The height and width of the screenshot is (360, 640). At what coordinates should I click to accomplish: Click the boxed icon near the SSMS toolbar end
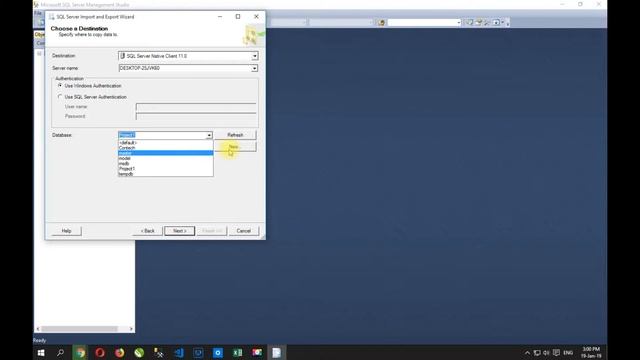point(496,22)
